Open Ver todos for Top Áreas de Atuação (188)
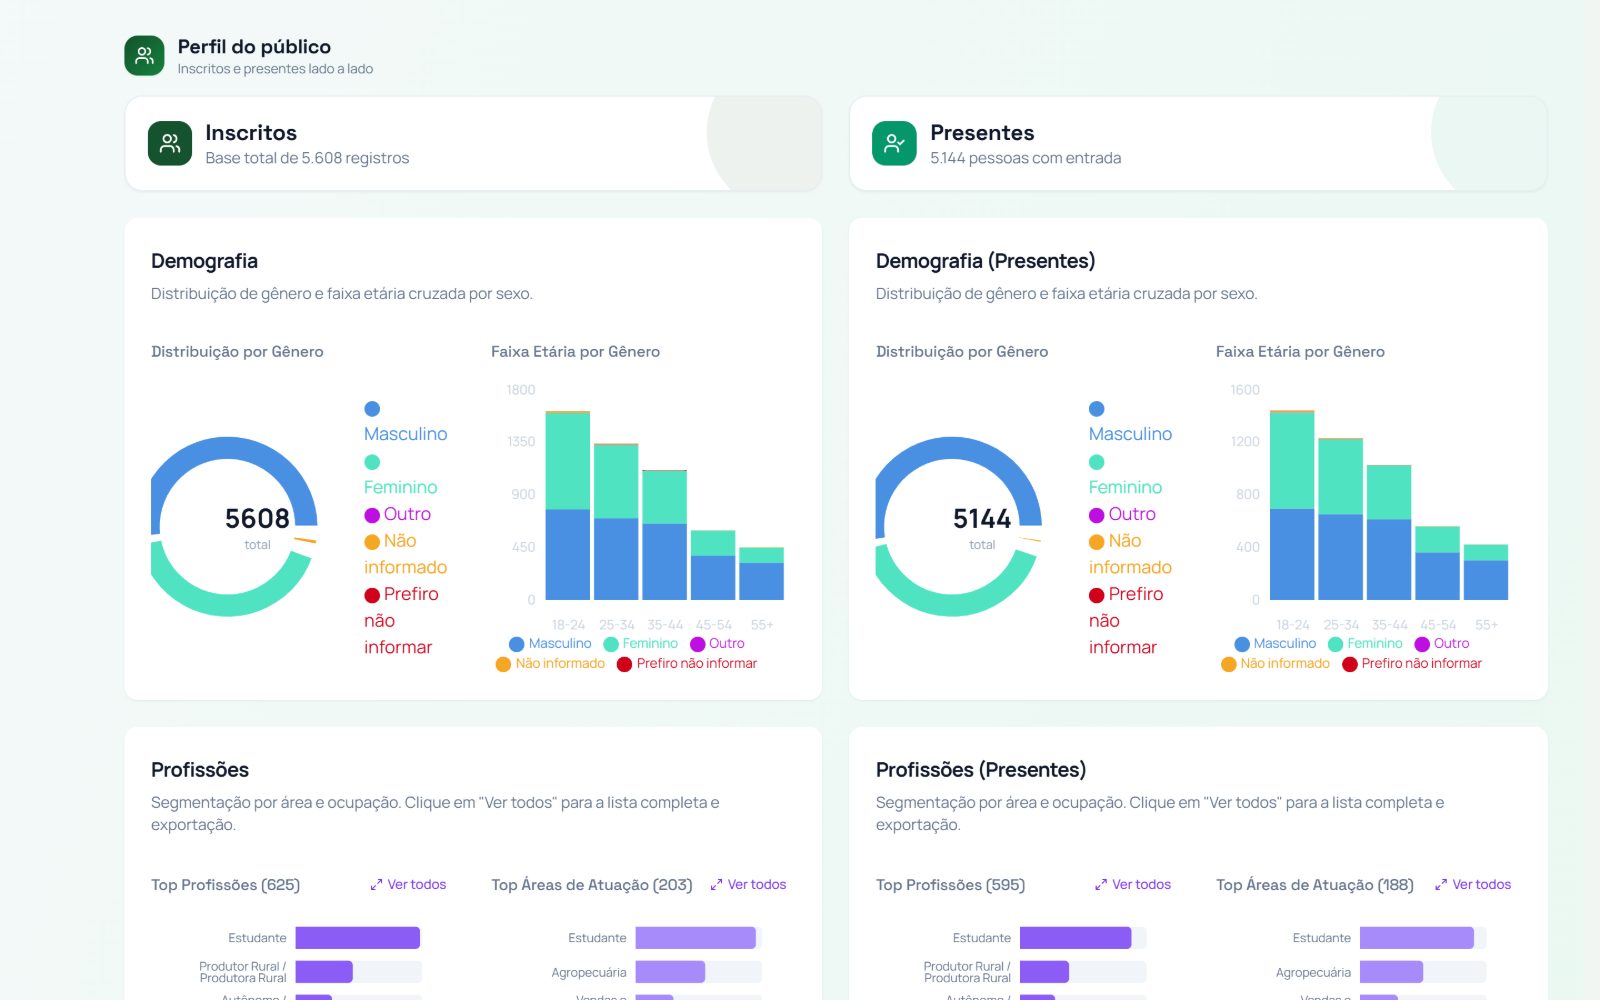 1473,885
